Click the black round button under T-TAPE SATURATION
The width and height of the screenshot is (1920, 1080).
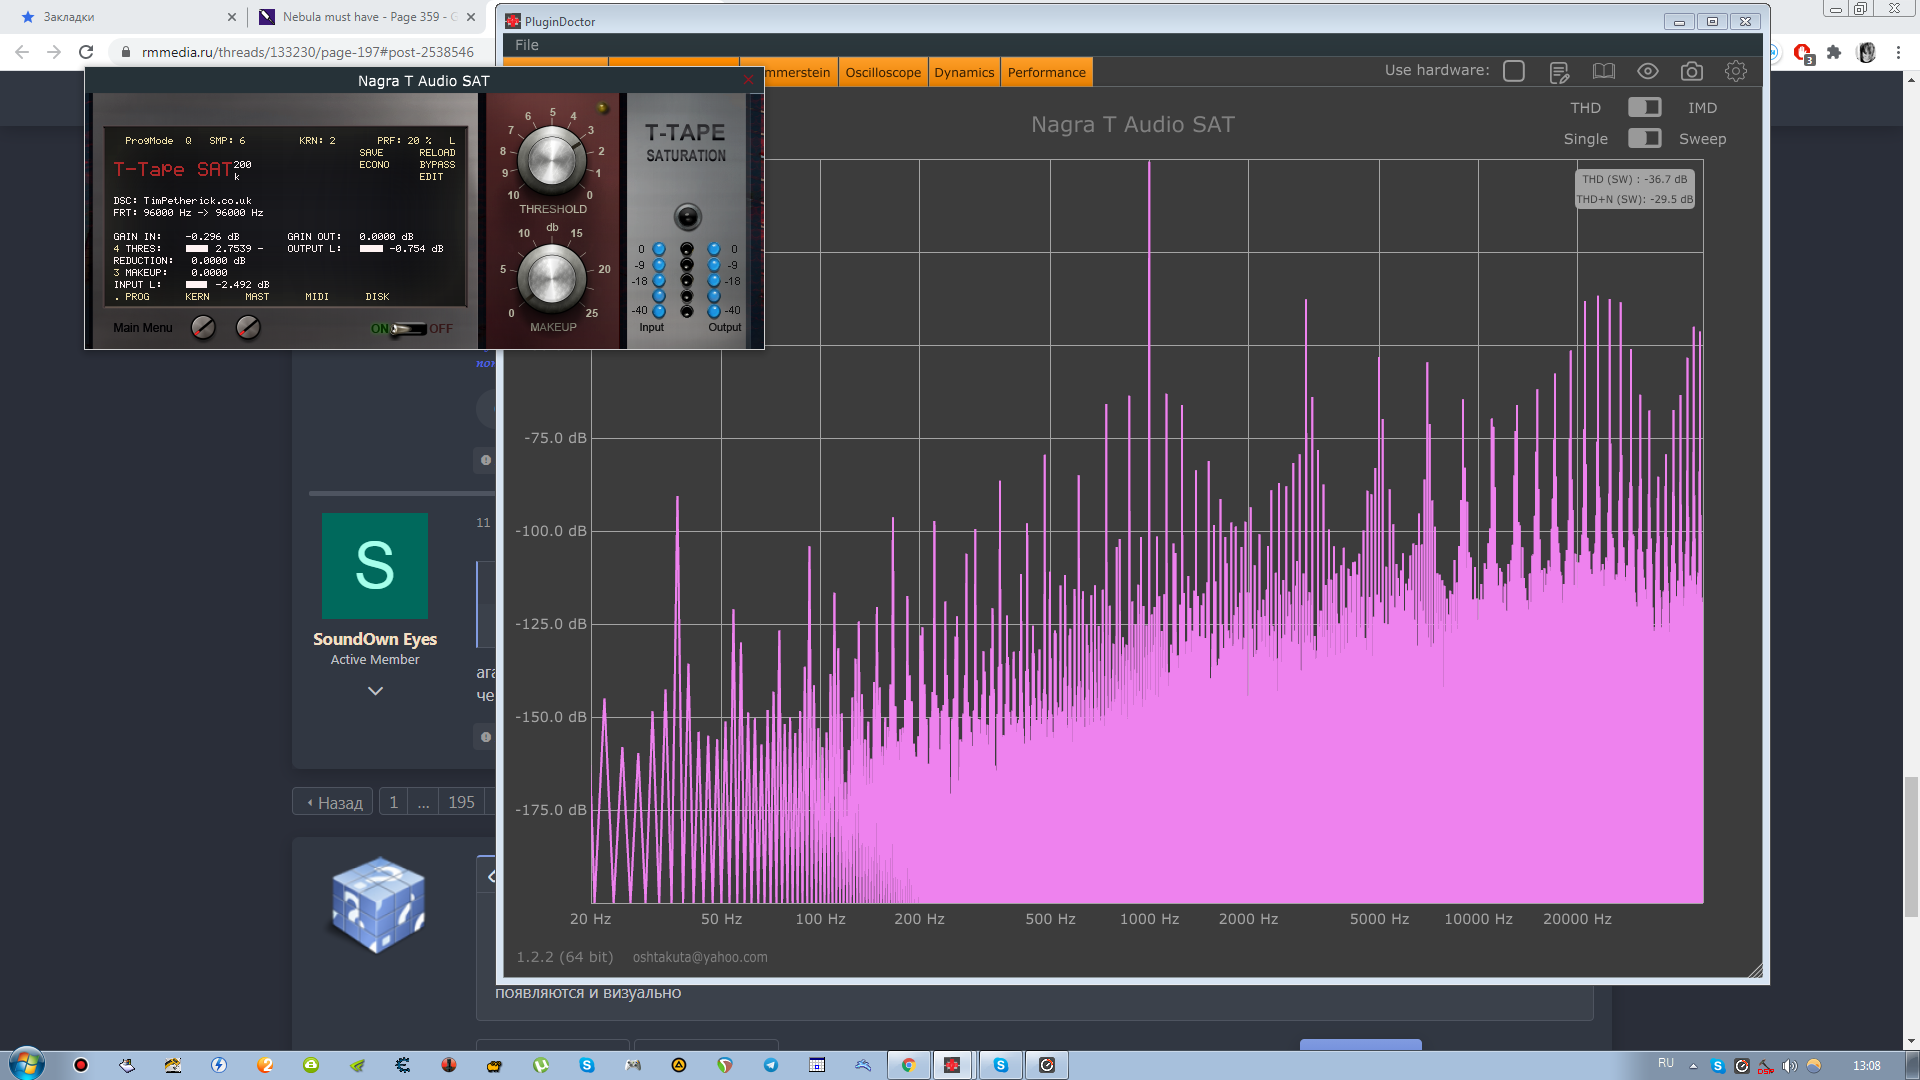click(x=687, y=217)
